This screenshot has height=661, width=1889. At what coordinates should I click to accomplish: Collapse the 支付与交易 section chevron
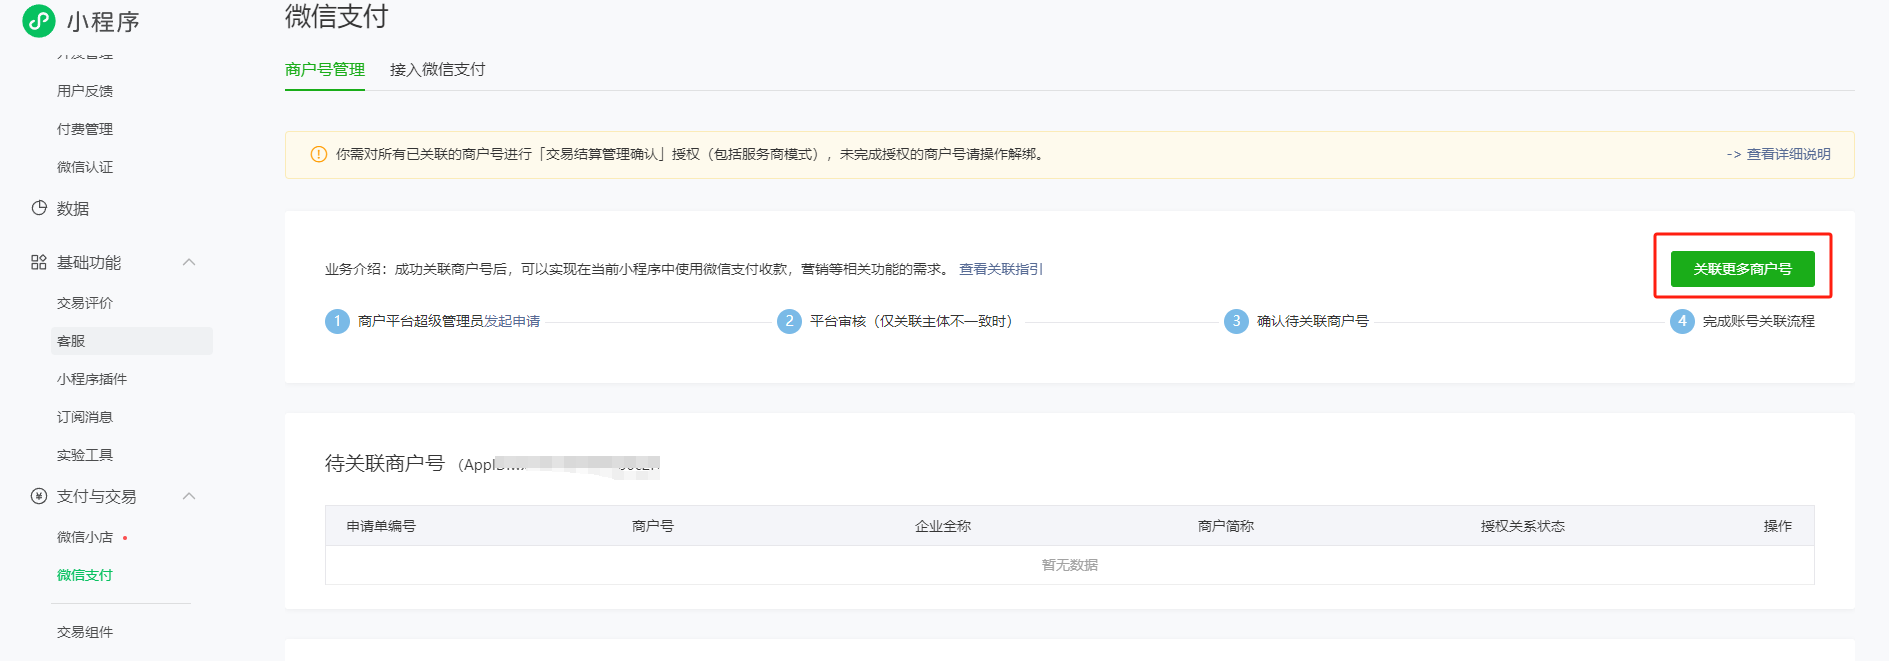189,496
